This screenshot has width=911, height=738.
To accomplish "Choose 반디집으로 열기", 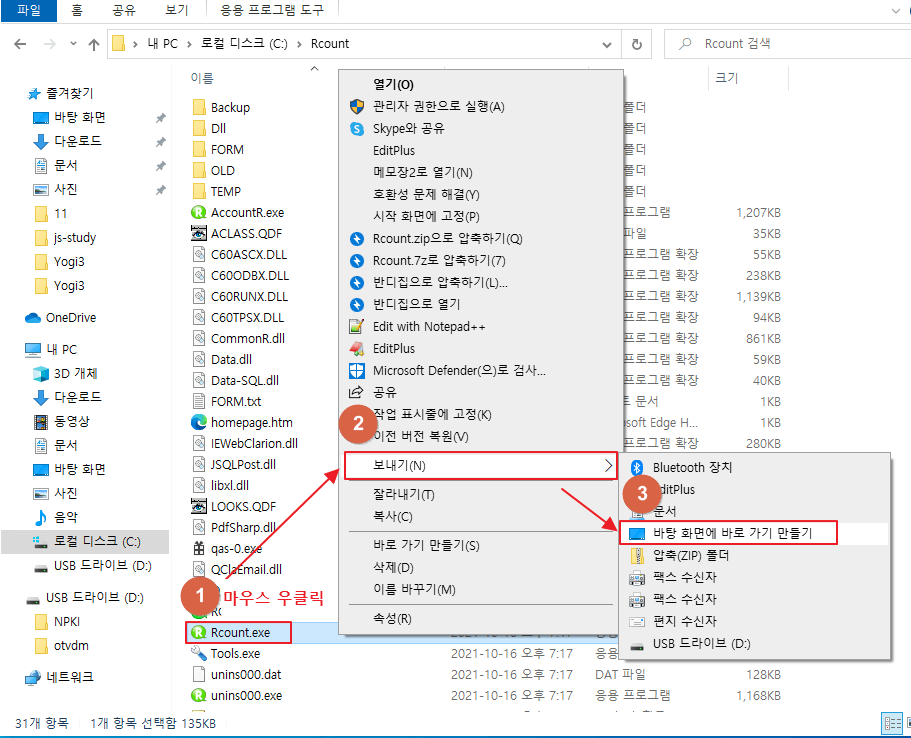I will [417, 304].
